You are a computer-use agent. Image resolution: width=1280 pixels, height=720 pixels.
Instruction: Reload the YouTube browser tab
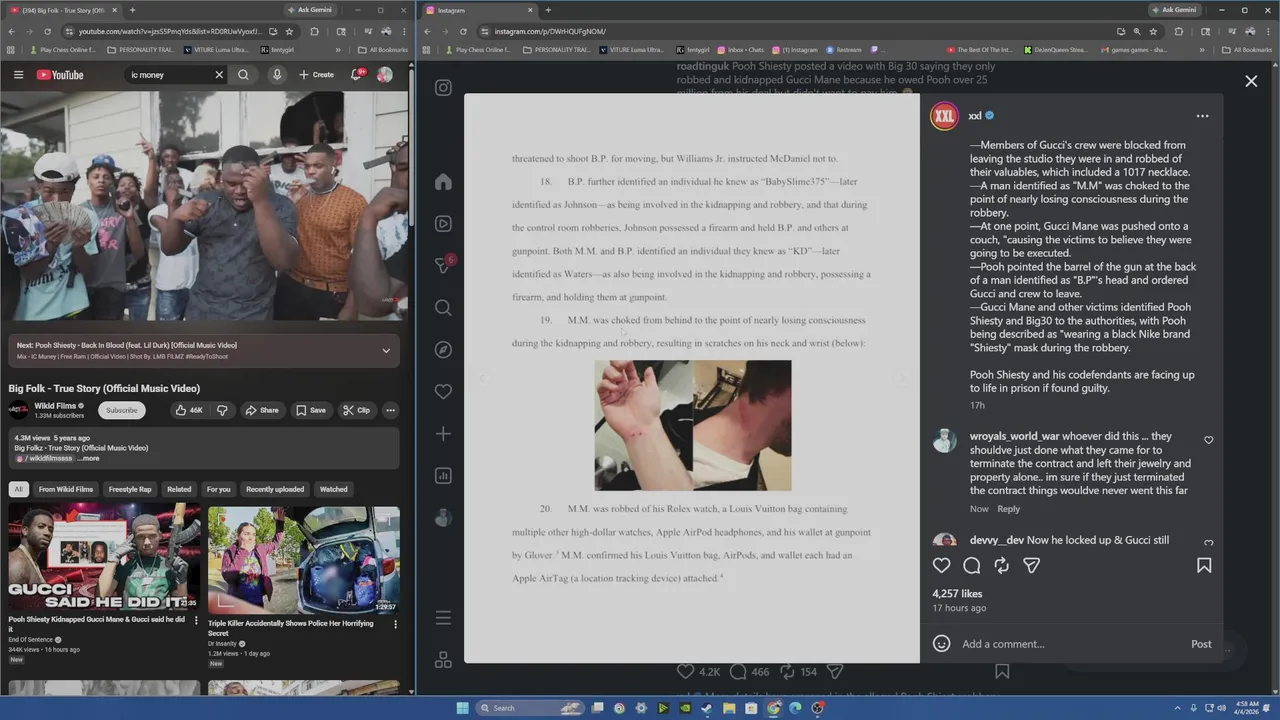pos(47,31)
